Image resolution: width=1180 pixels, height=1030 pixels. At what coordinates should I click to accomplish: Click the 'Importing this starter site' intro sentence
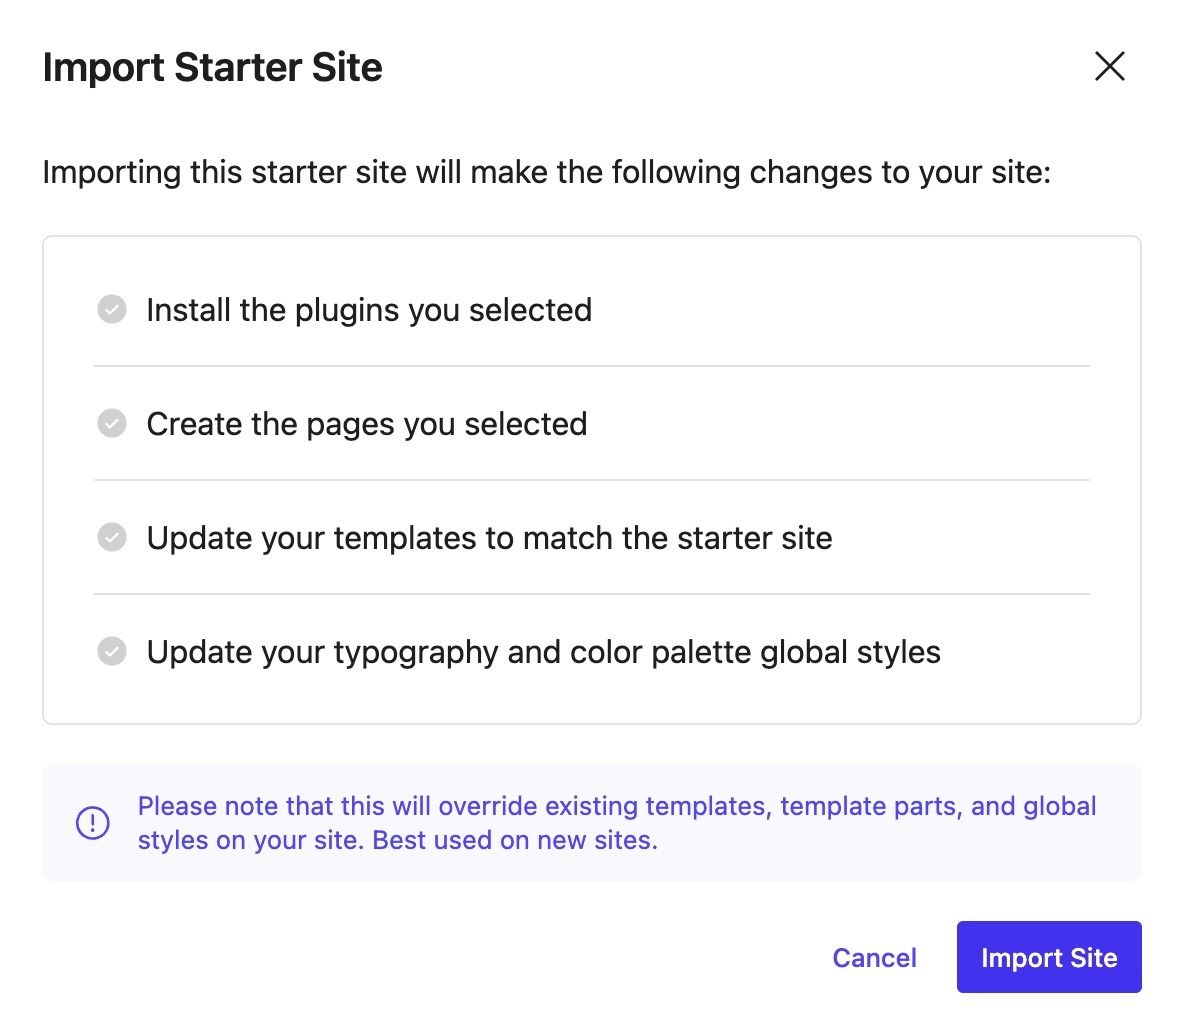point(546,172)
